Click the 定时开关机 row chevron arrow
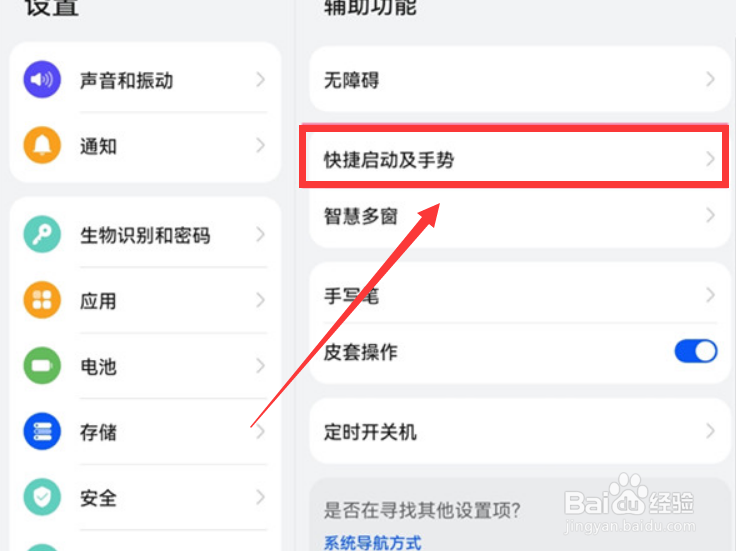Image resolution: width=736 pixels, height=551 pixels. pos(710,432)
